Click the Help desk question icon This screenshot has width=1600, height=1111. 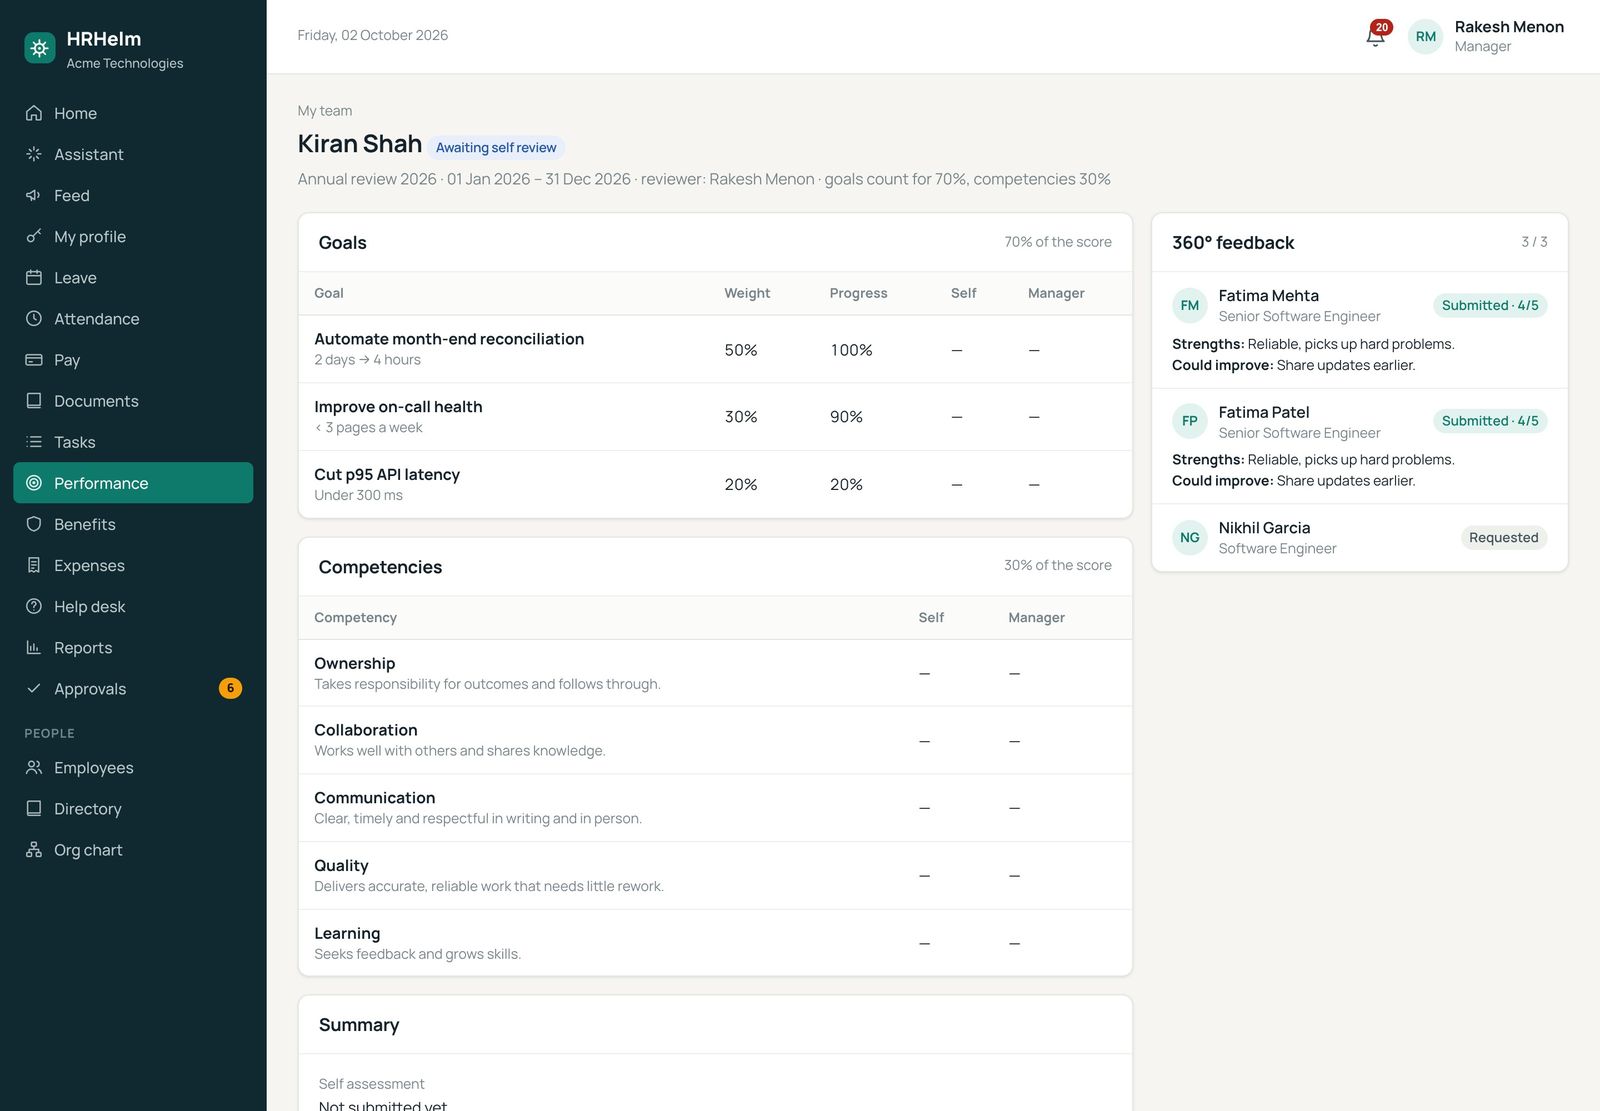pos(34,606)
